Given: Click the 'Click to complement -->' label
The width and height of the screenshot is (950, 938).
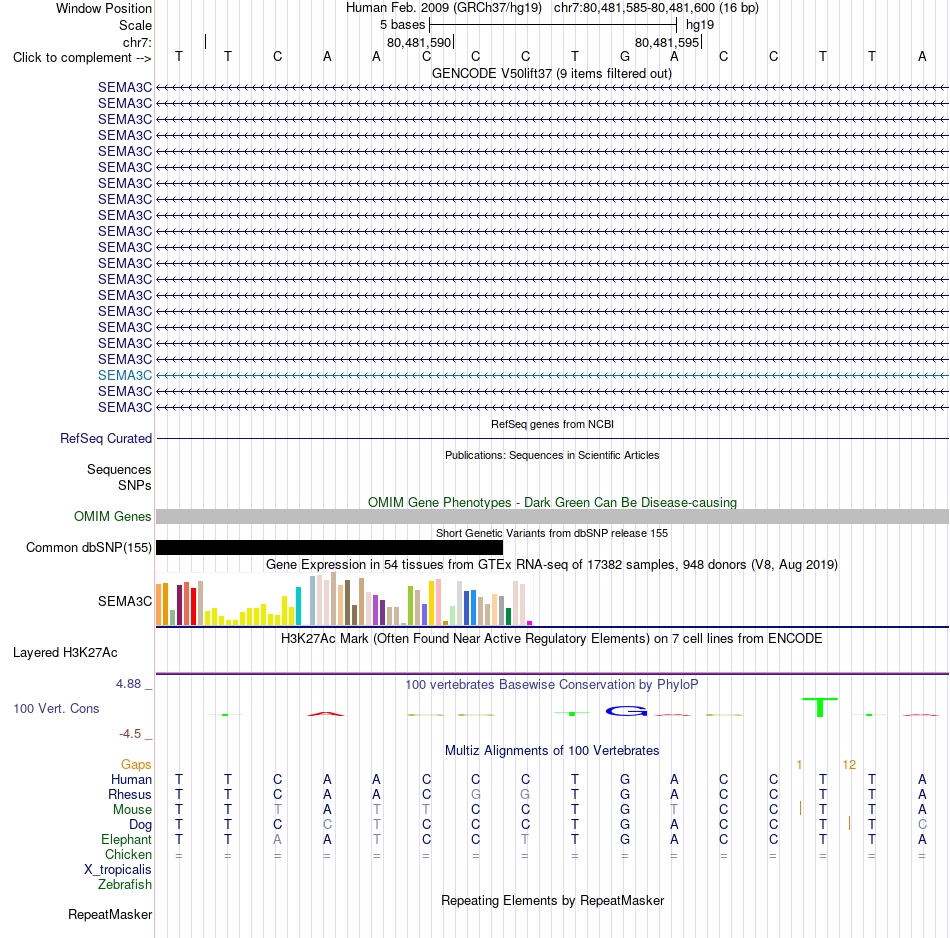Looking at the screenshot, I should pyautogui.click(x=82, y=58).
